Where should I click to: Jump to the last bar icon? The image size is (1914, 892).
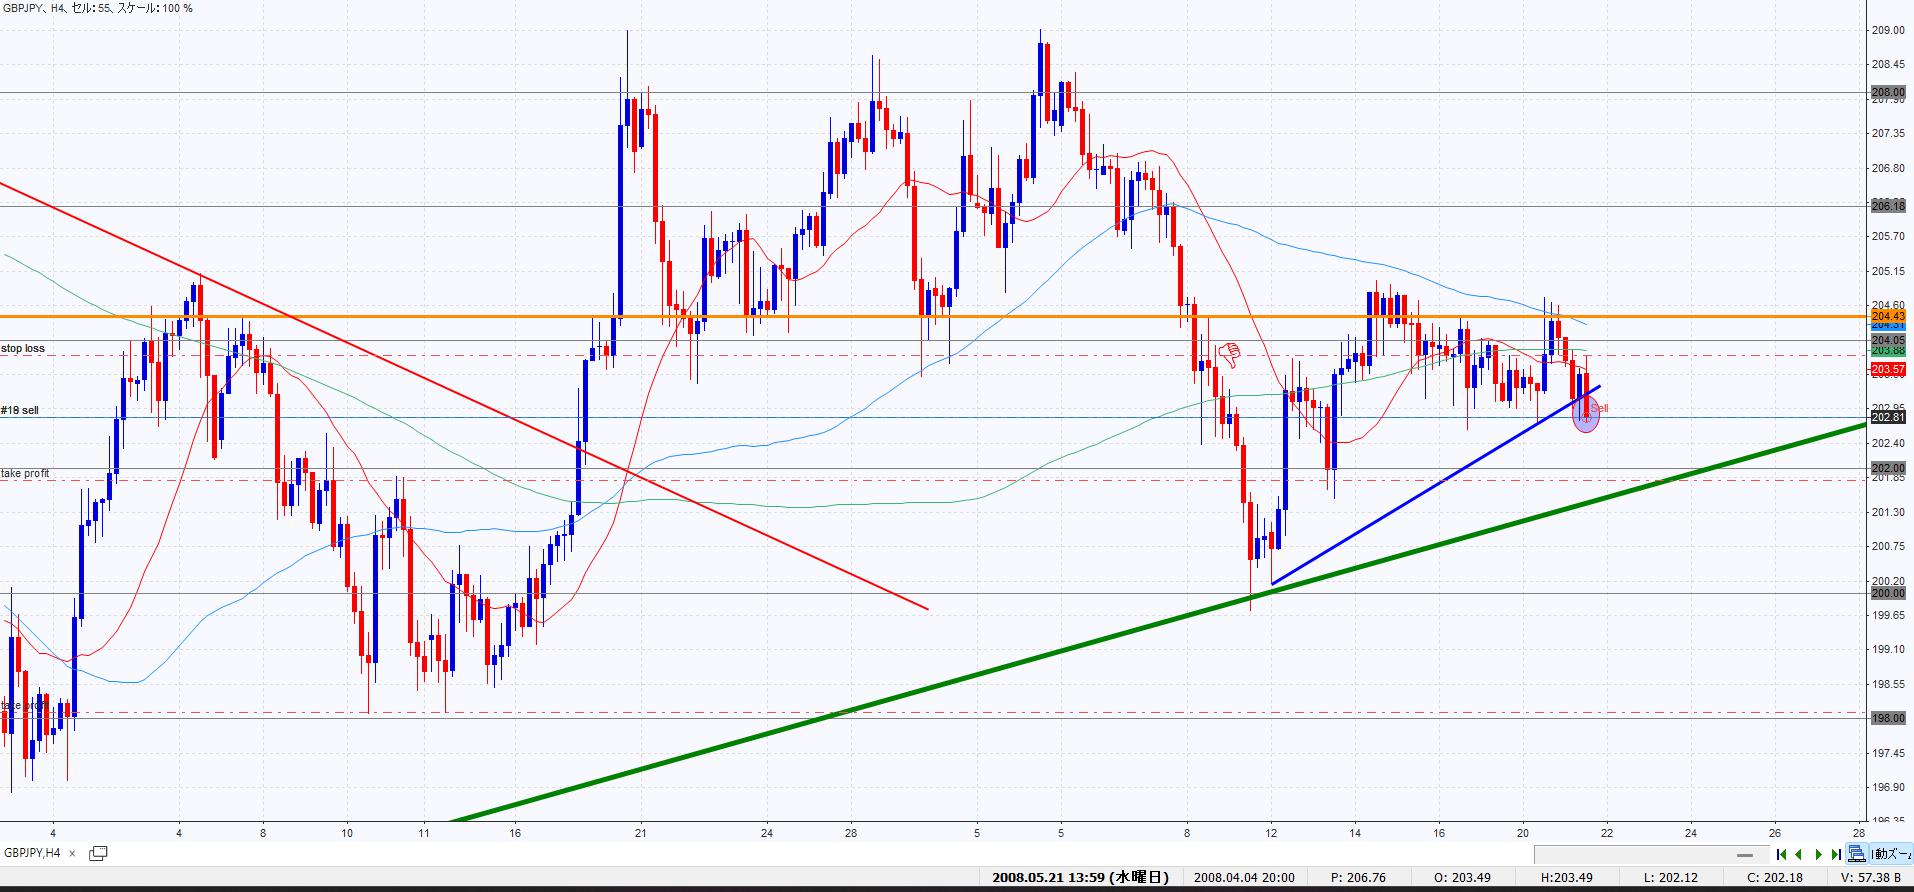(1836, 854)
